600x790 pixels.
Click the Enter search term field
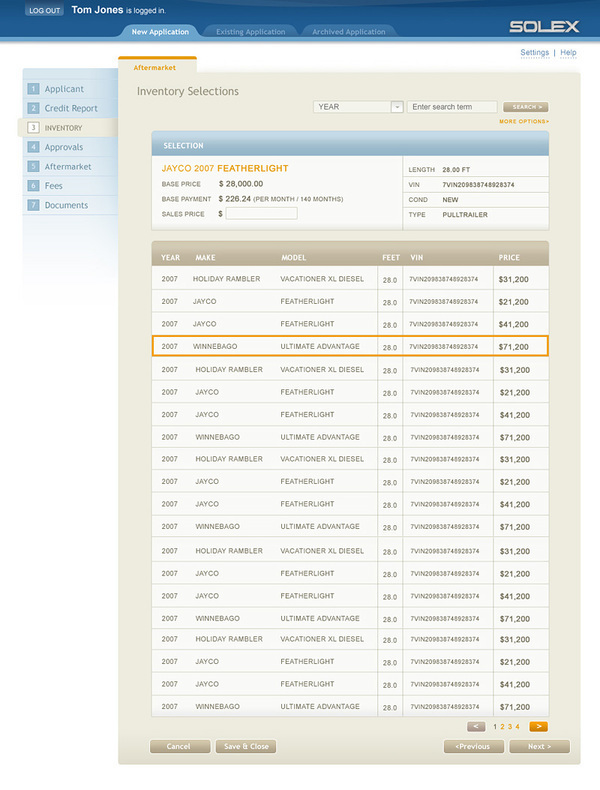point(452,107)
